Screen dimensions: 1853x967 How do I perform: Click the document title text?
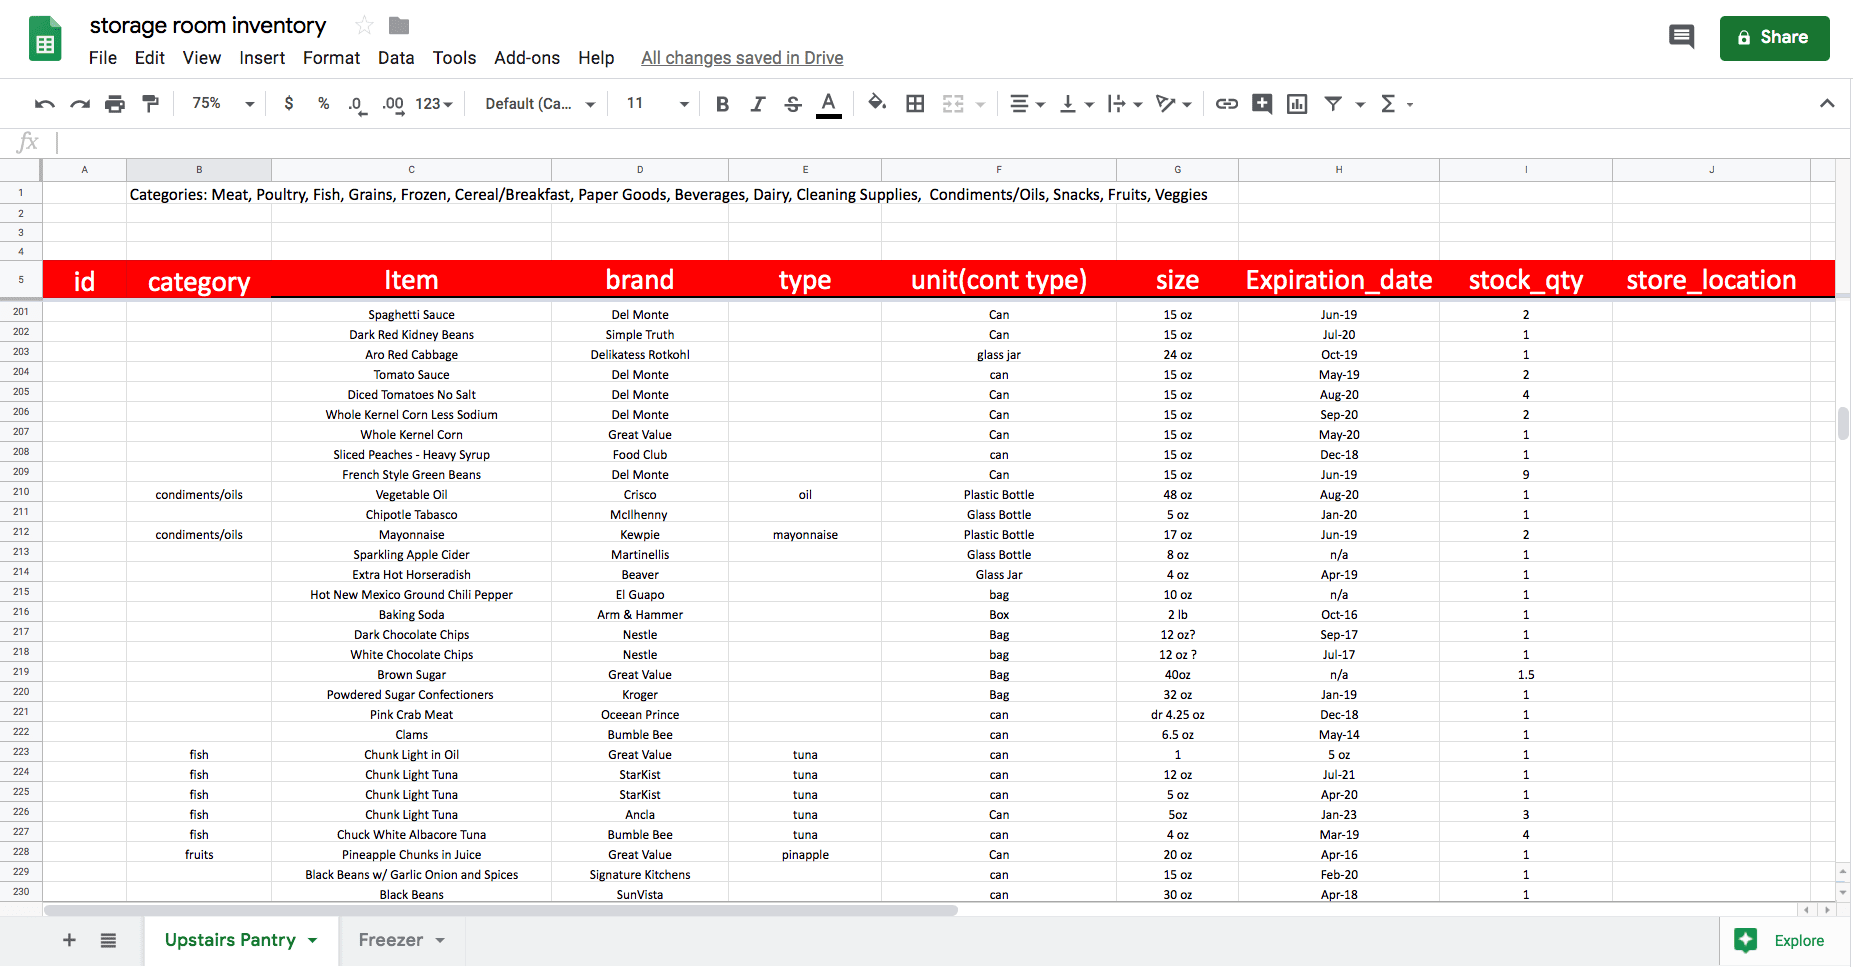pyautogui.click(x=208, y=25)
